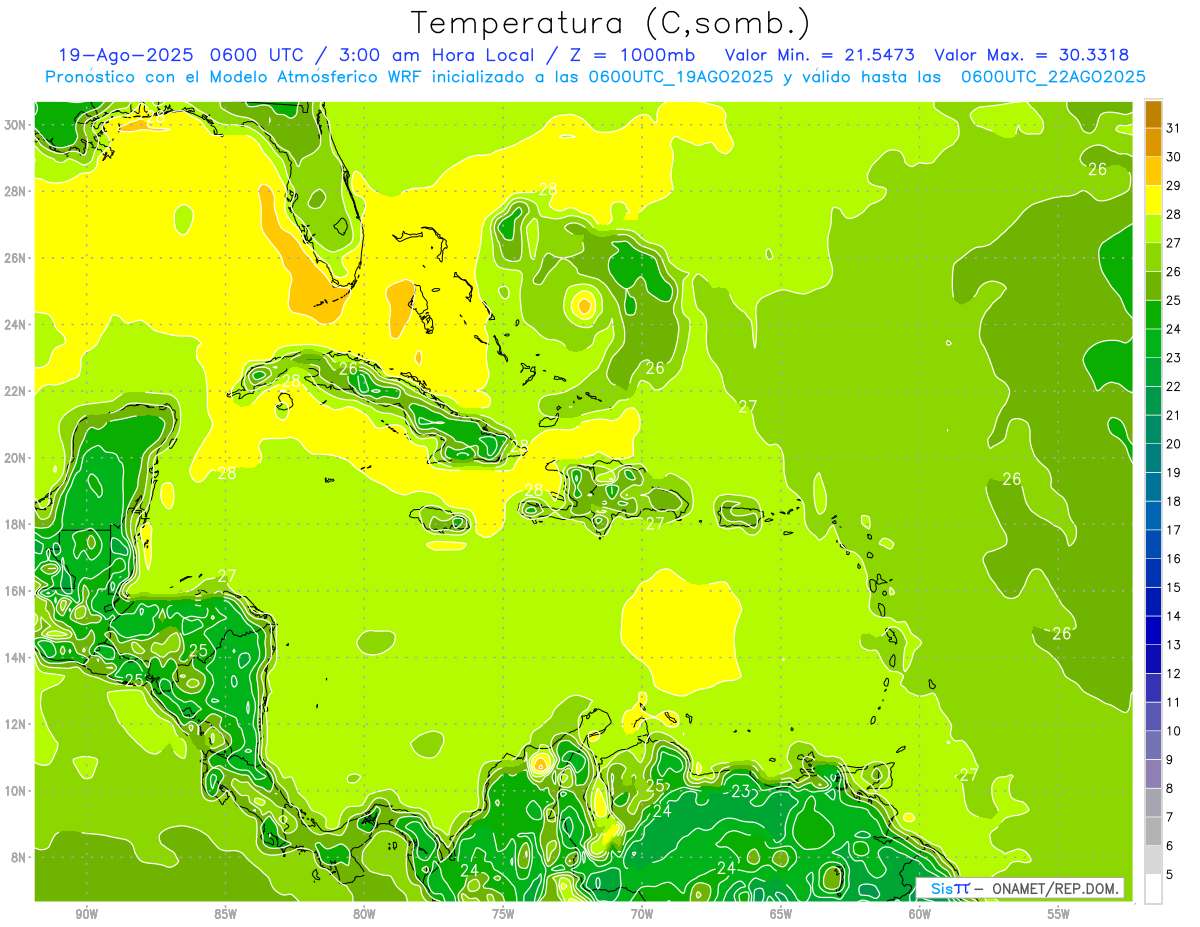Image resolution: width=1200 pixels, height=927 pixels.
Task: Click the "14N" latitude axis label
Action: click(x=15, y=658)
